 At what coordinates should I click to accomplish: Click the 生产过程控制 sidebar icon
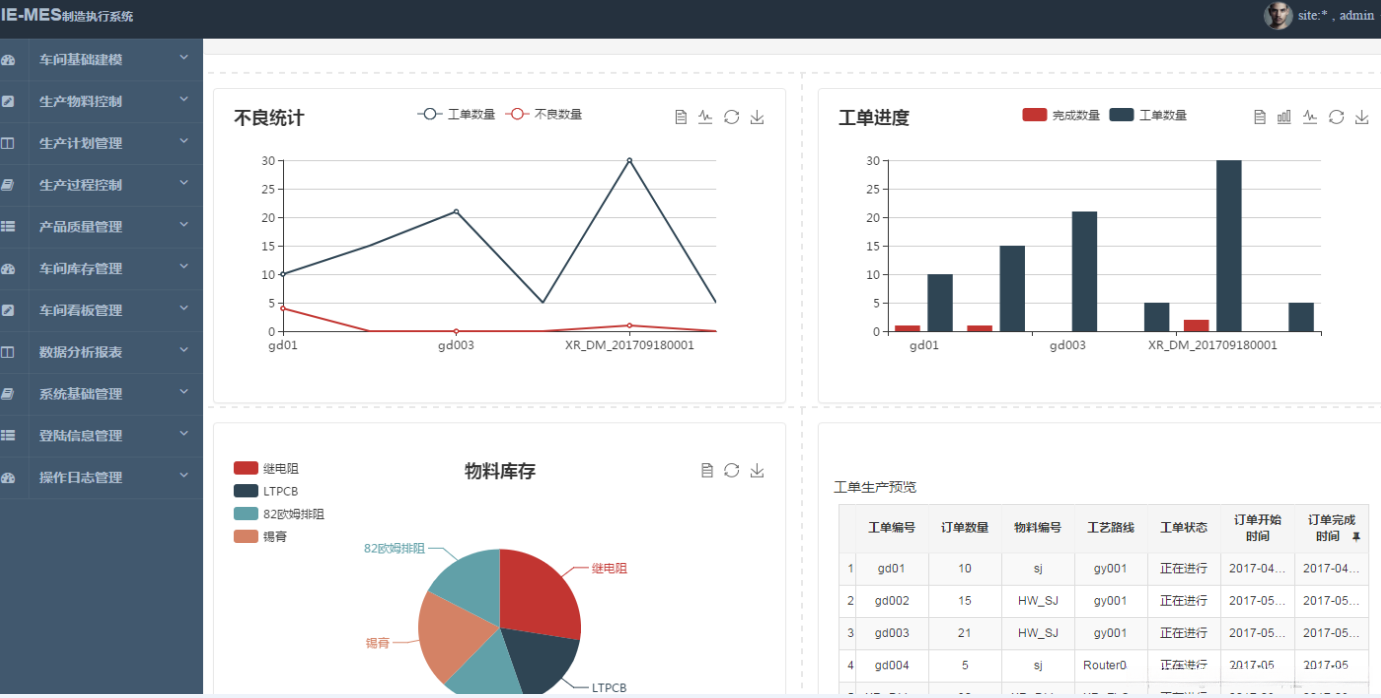click(x=8, y=185)
